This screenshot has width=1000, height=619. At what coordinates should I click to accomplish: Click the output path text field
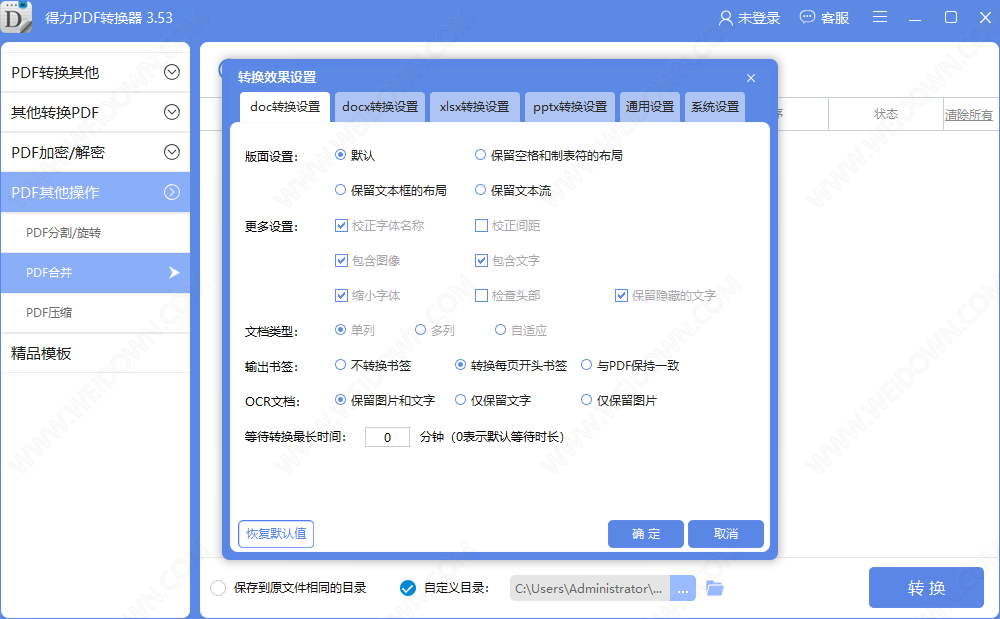(589, 588)
